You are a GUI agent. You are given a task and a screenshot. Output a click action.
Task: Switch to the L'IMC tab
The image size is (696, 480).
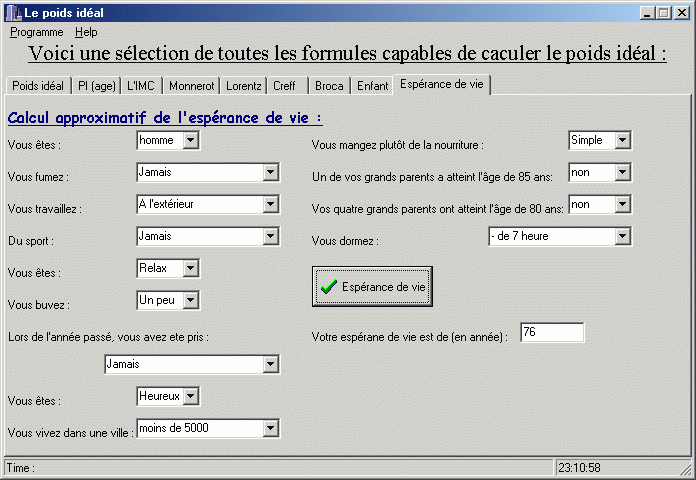click(142, 86)
